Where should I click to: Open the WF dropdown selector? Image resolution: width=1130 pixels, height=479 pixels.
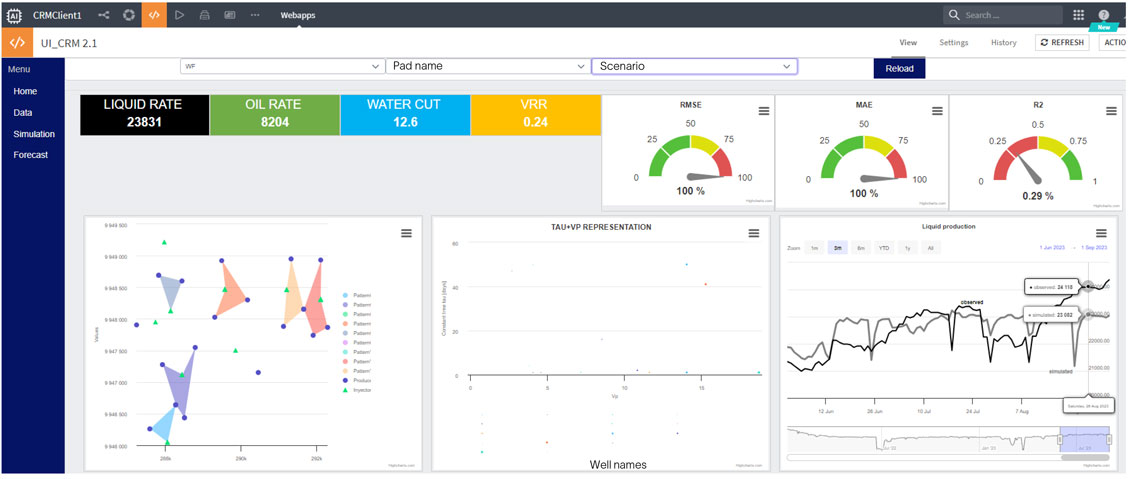coord(282,66)
